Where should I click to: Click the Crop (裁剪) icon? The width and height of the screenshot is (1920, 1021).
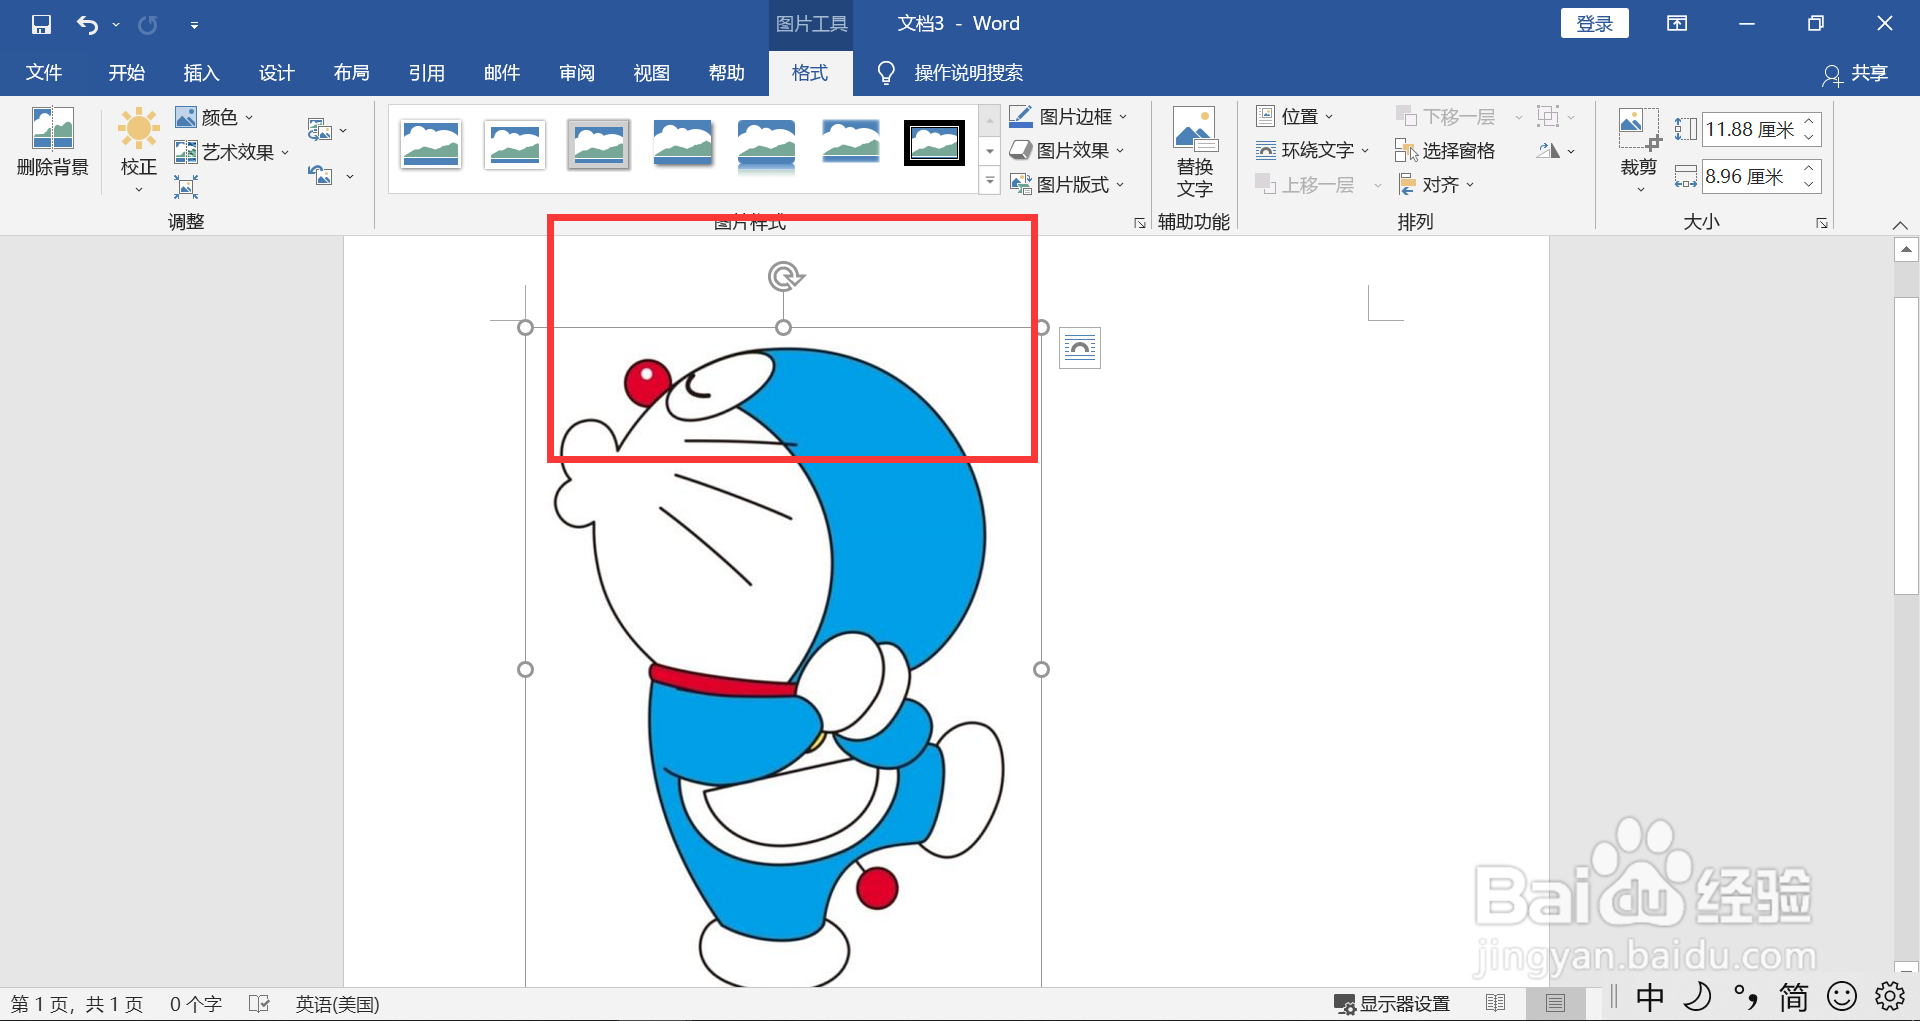[1638, 132]
